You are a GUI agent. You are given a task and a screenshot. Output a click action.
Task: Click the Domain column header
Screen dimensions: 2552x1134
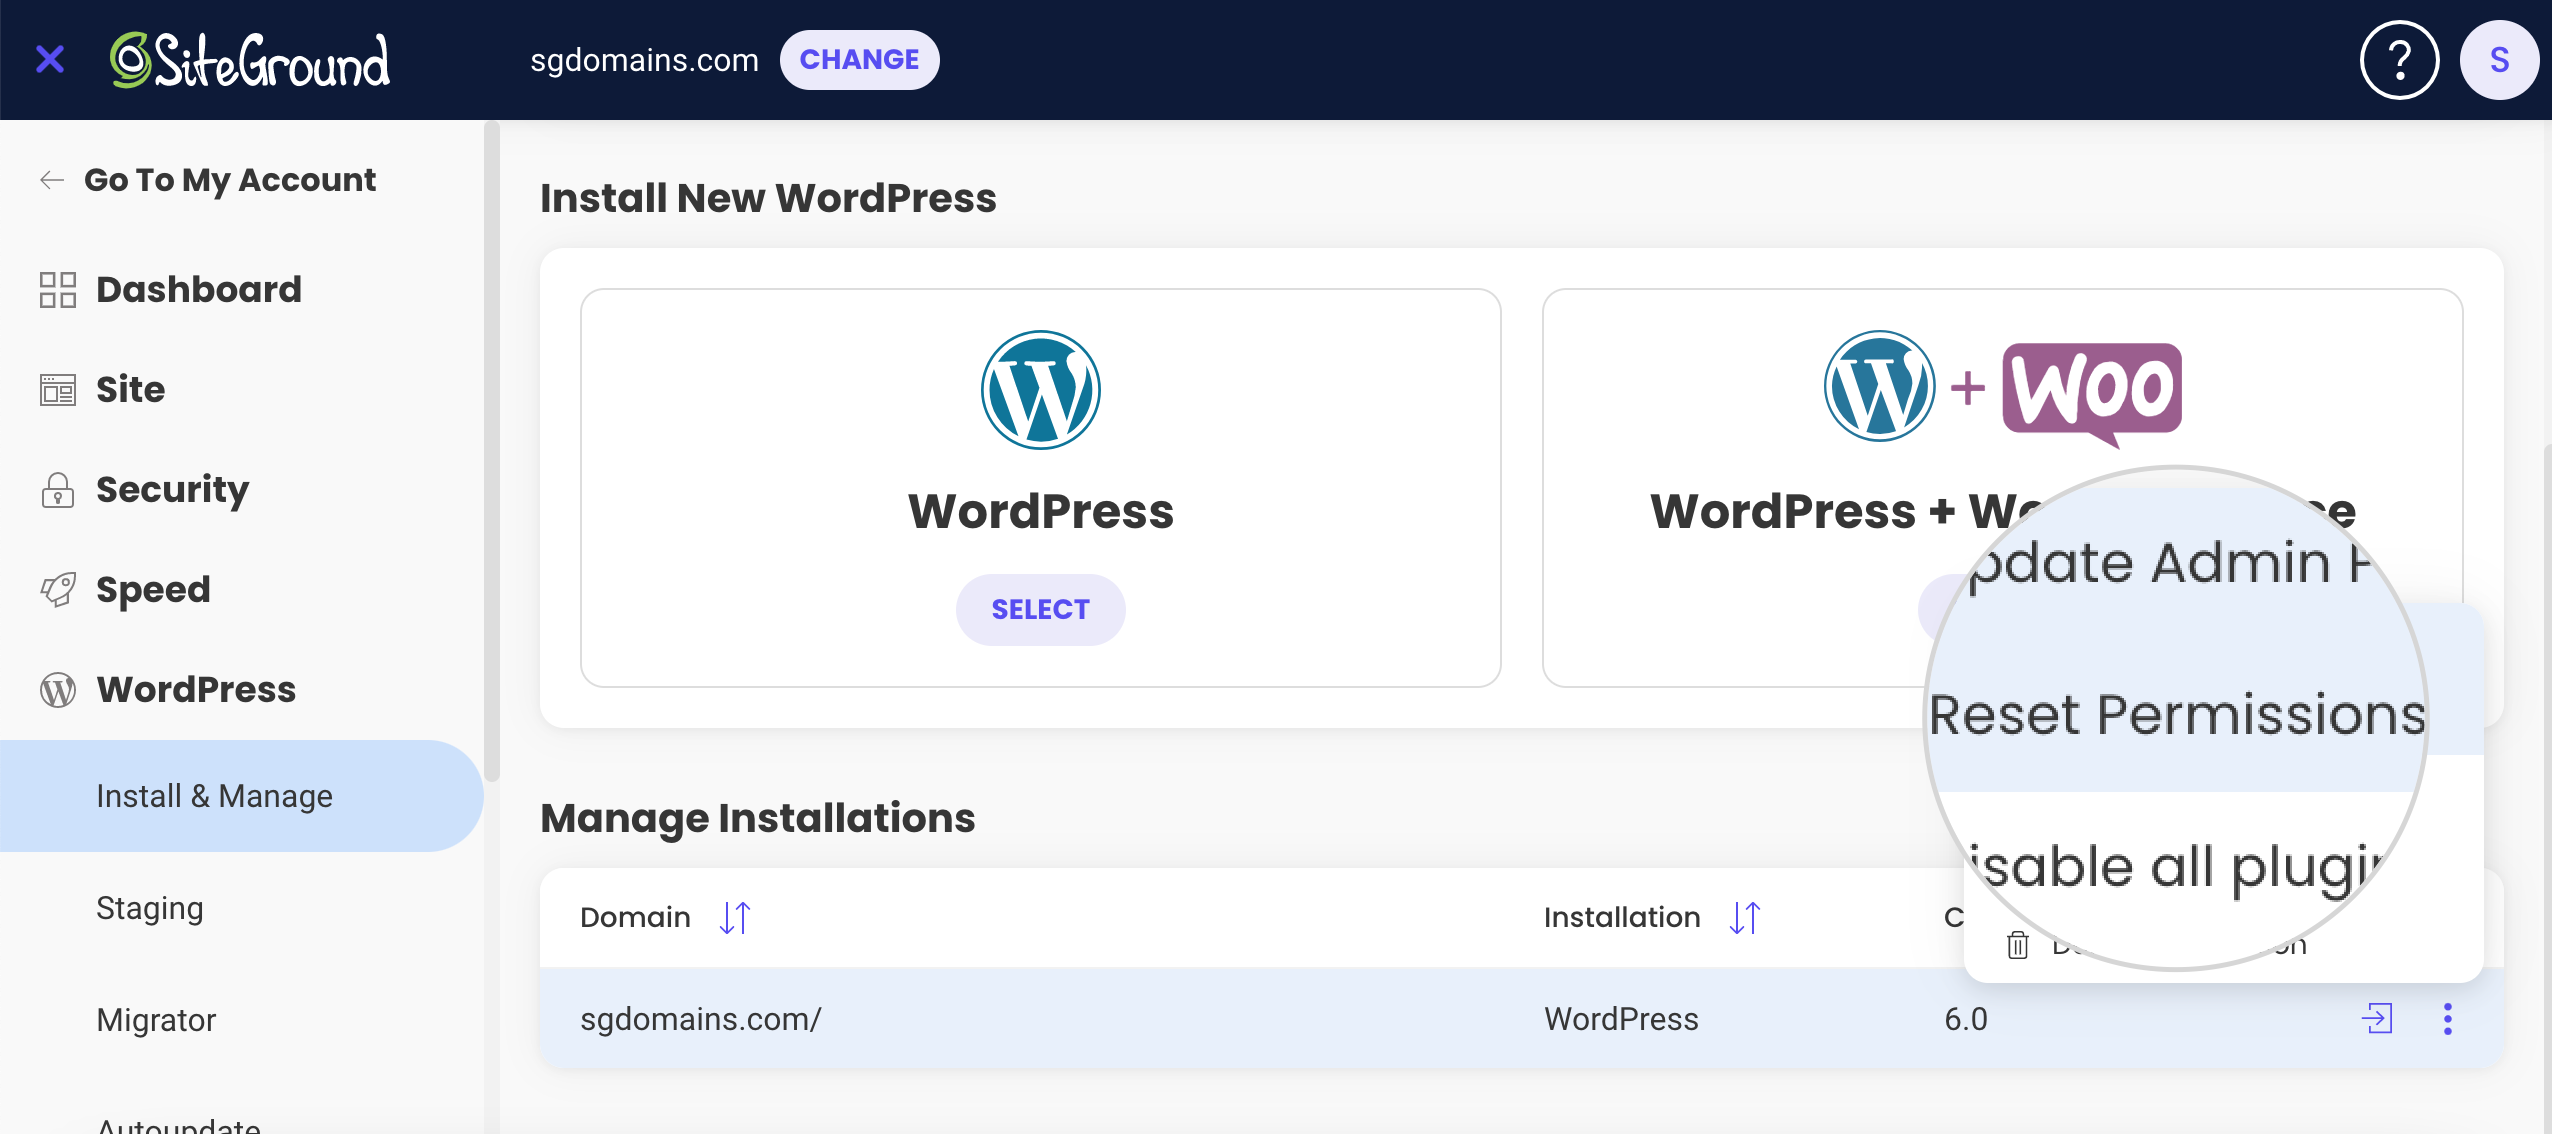(635, 917)
